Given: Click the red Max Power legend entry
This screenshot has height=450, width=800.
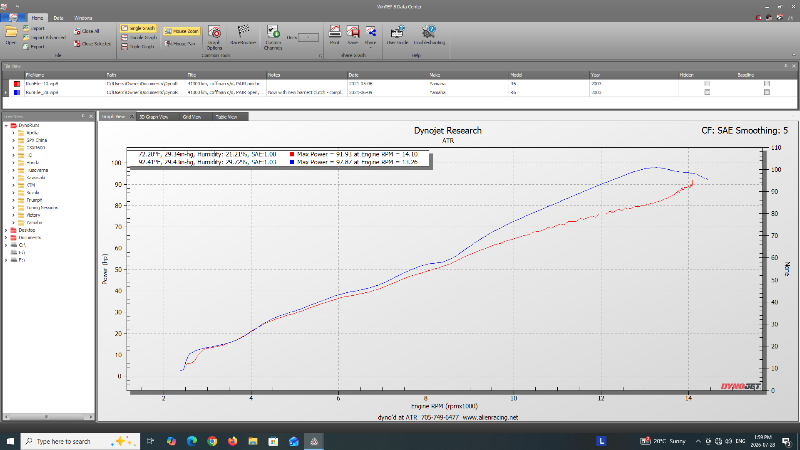Looking at the screenshot, I should pos(354,154).
